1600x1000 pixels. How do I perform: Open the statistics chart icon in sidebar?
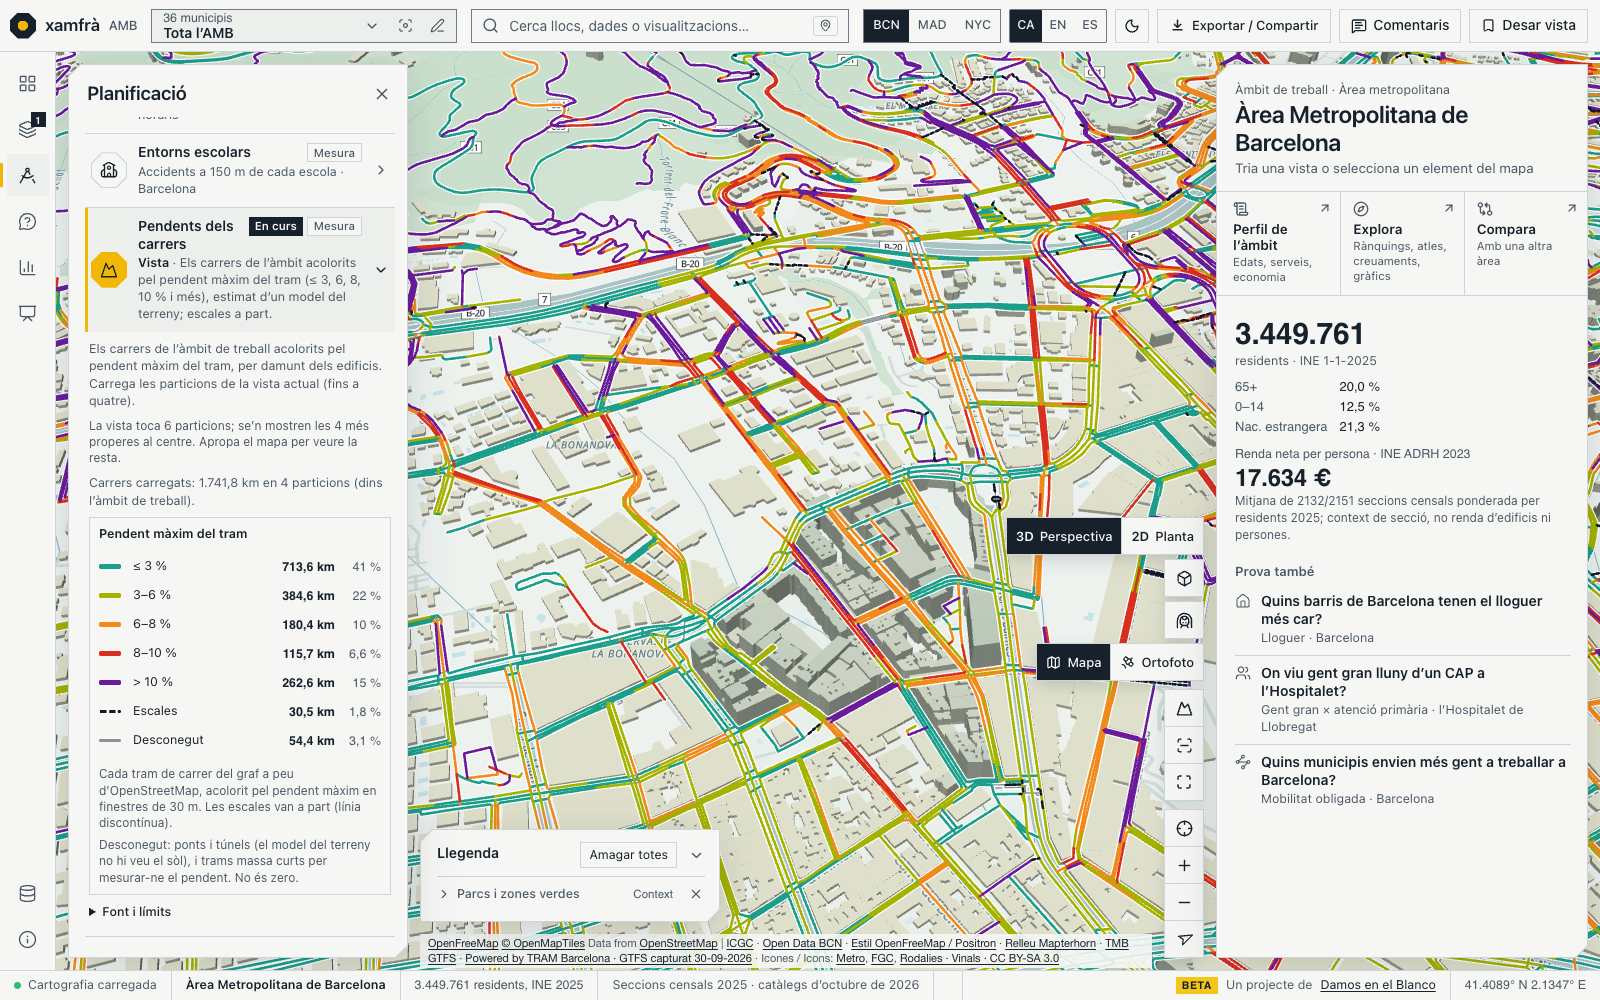coord(28,267)
